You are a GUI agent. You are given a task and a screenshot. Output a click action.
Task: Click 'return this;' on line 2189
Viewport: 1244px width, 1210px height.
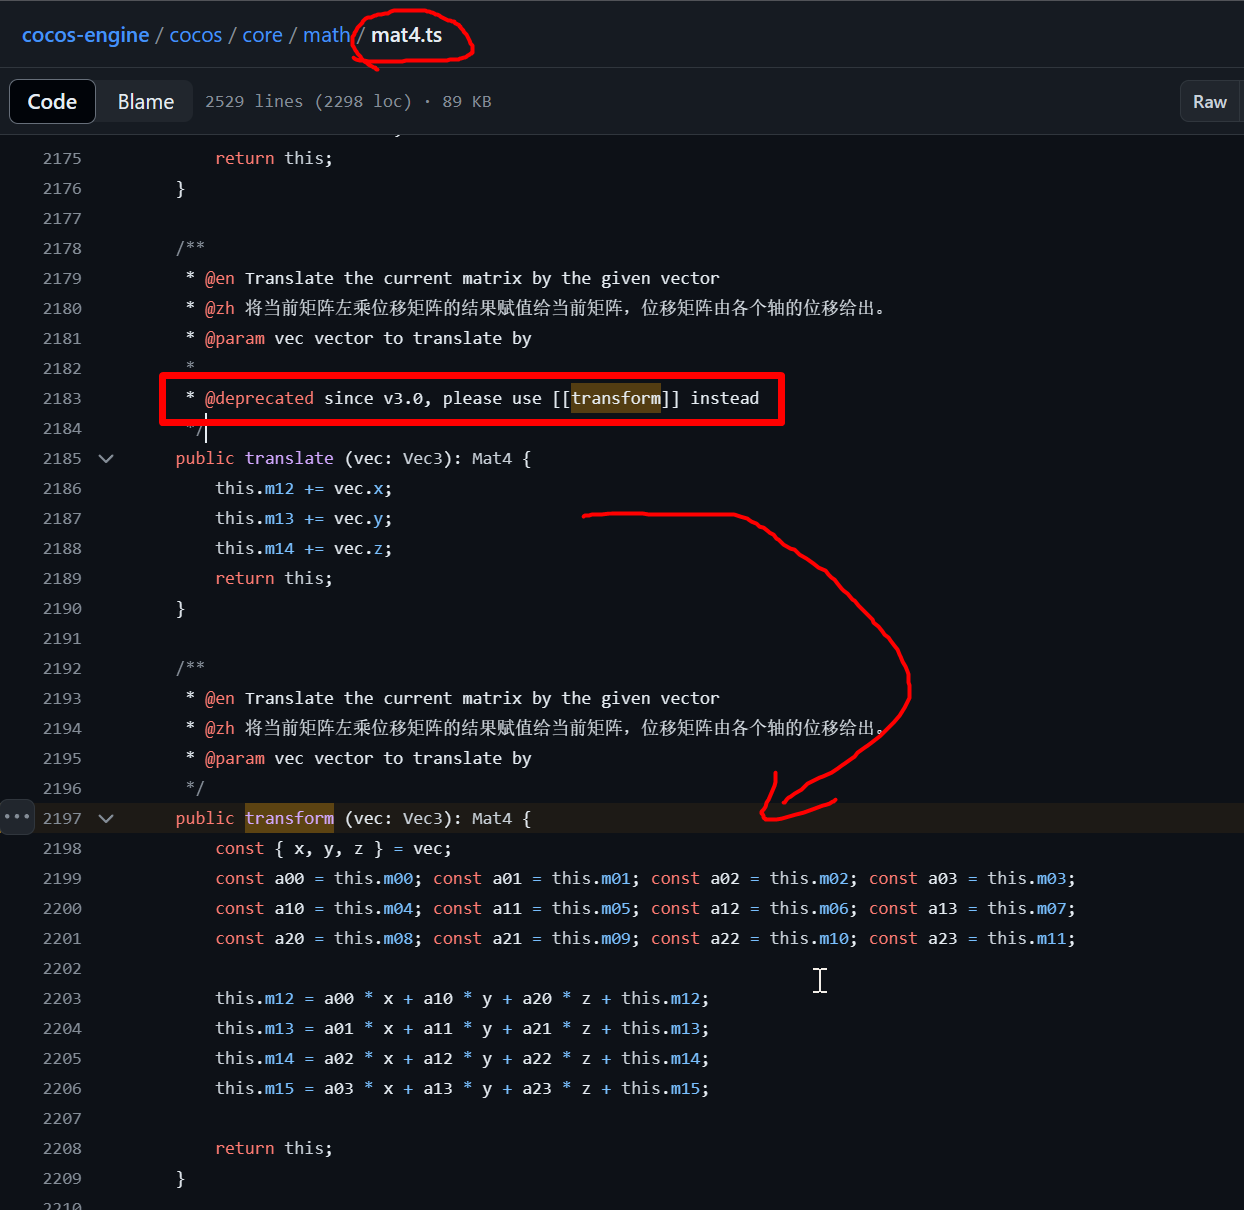274,578
